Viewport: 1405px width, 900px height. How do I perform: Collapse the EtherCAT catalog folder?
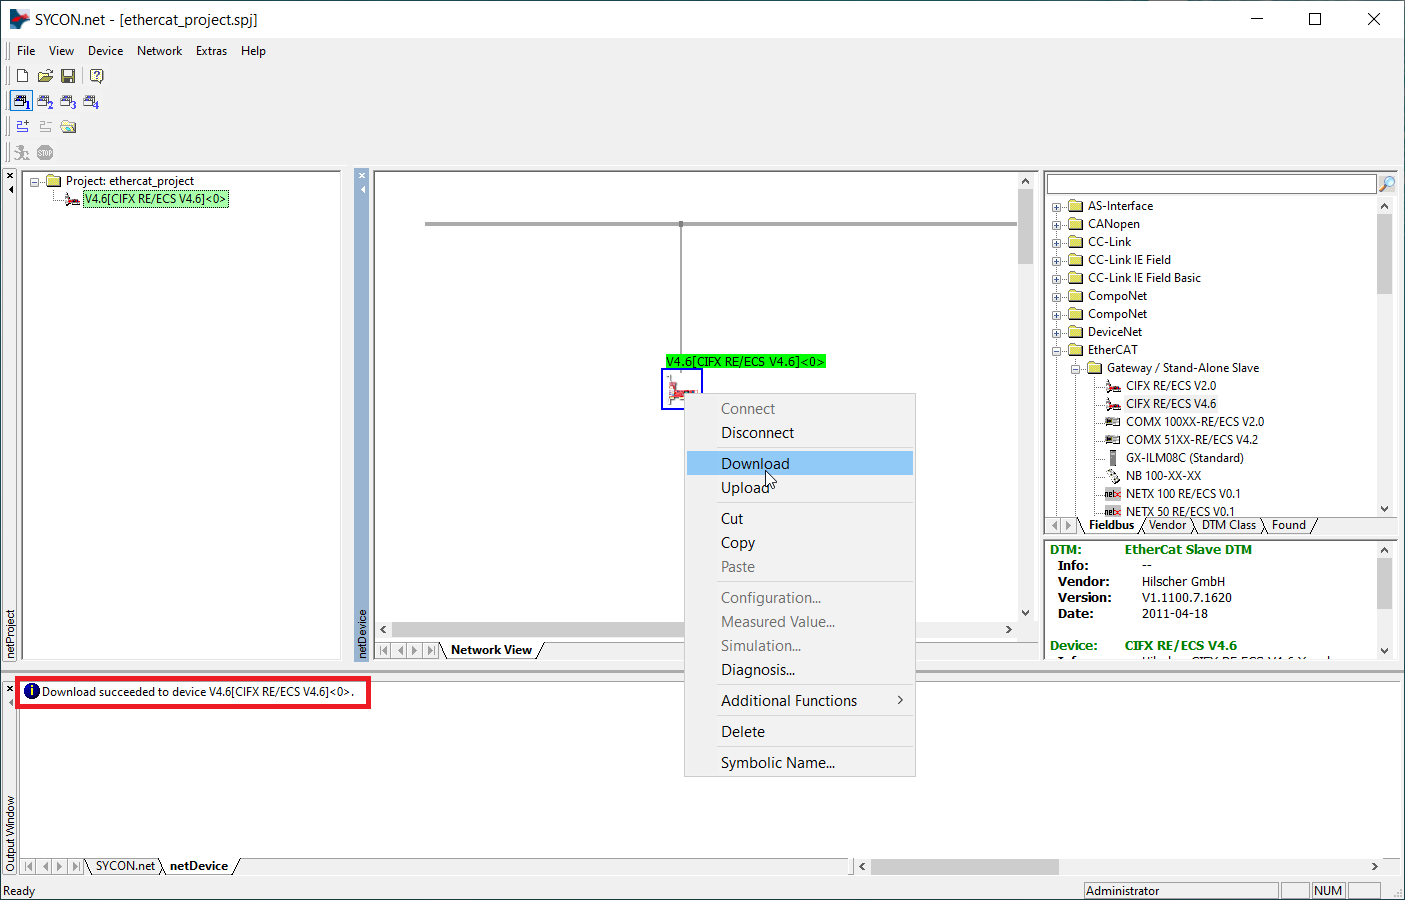(x=1057, y=351)
